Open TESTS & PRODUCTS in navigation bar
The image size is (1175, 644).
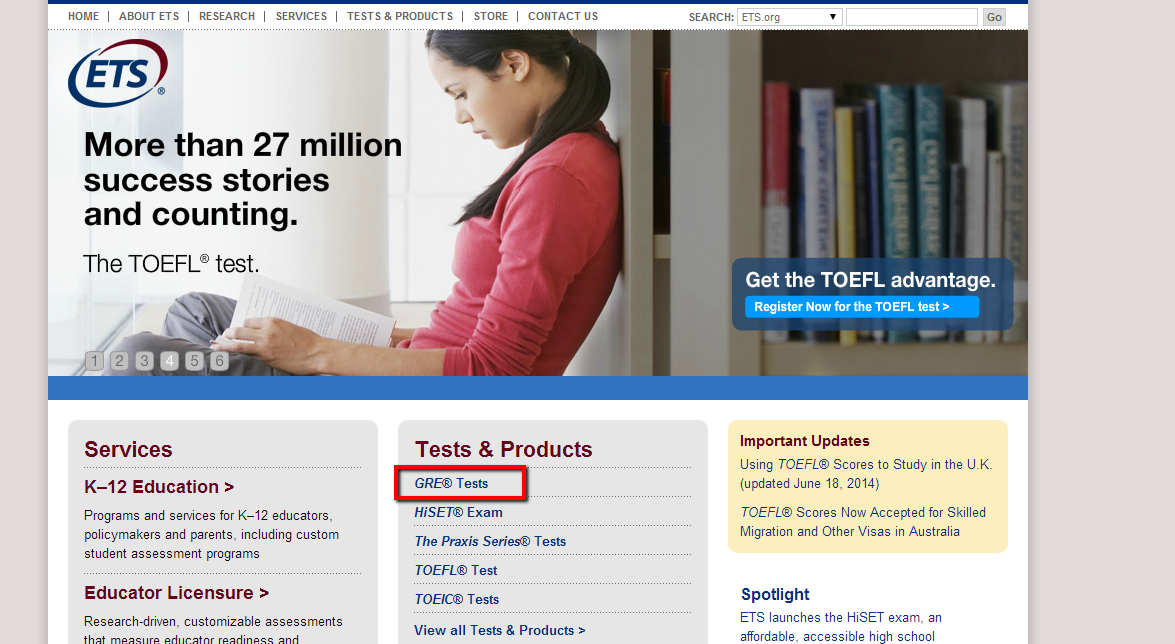400,16
